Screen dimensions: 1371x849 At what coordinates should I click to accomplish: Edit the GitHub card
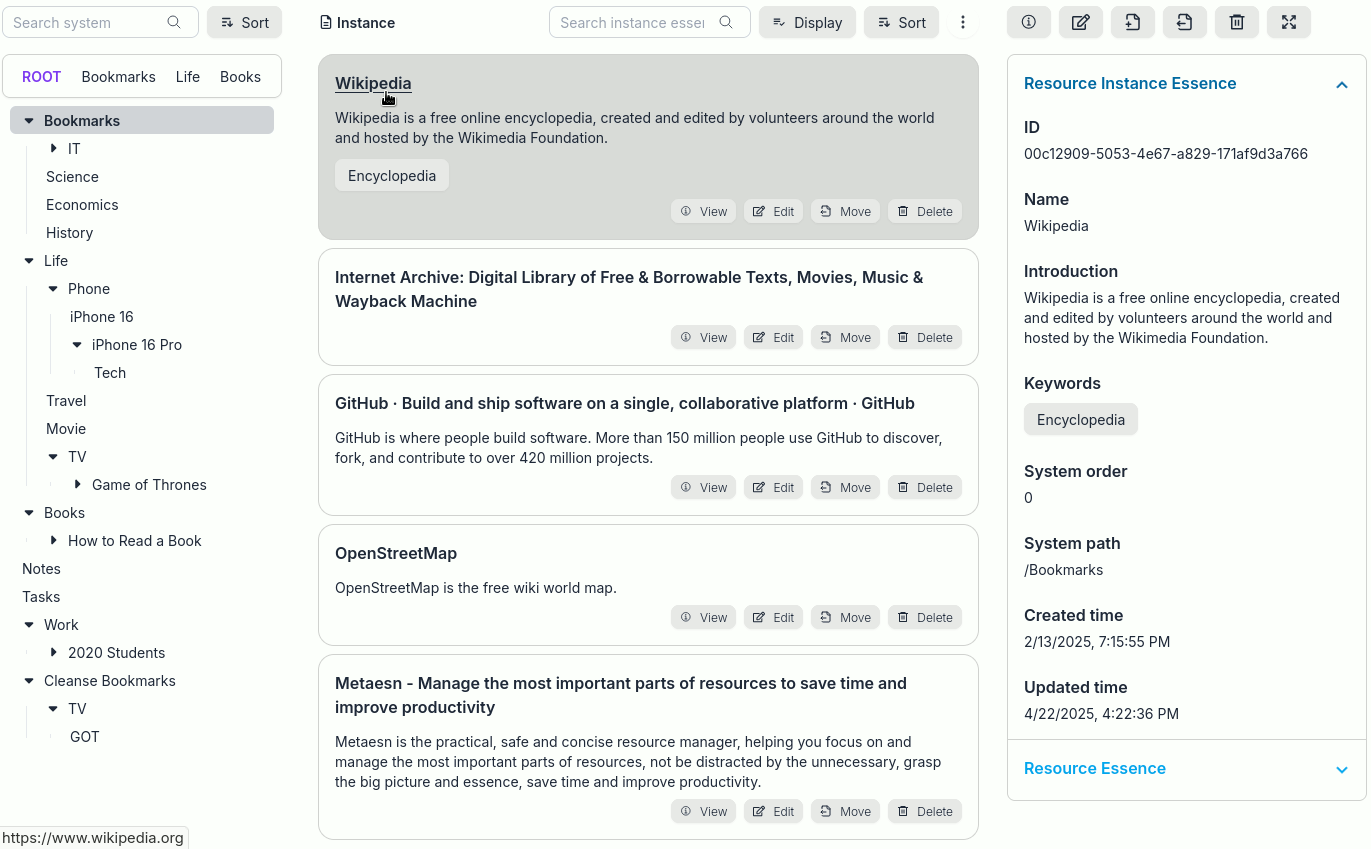pos(773,487)
